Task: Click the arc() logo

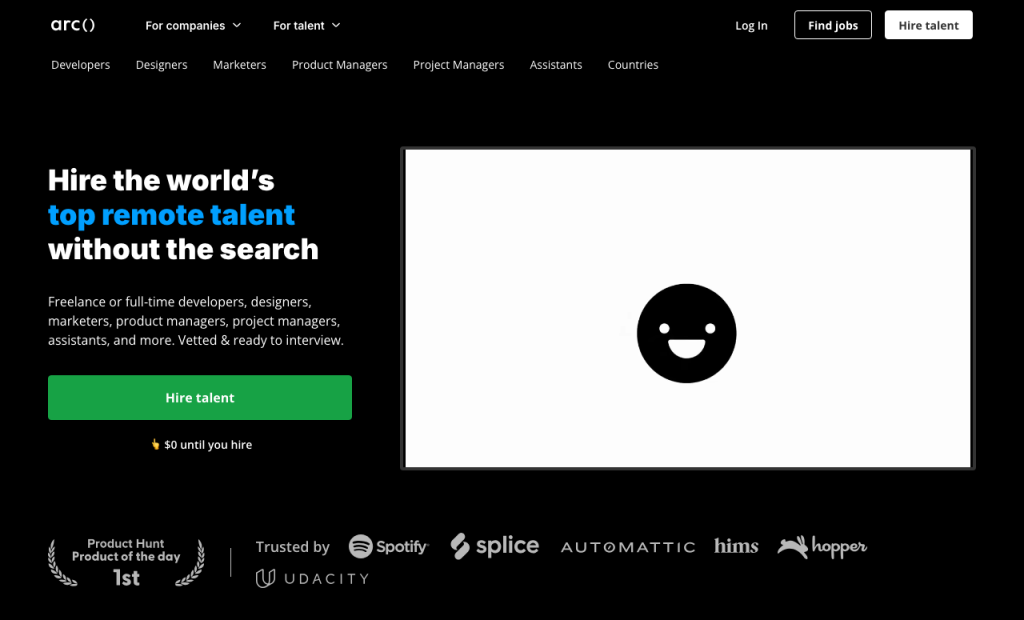Action: (72, 25)
